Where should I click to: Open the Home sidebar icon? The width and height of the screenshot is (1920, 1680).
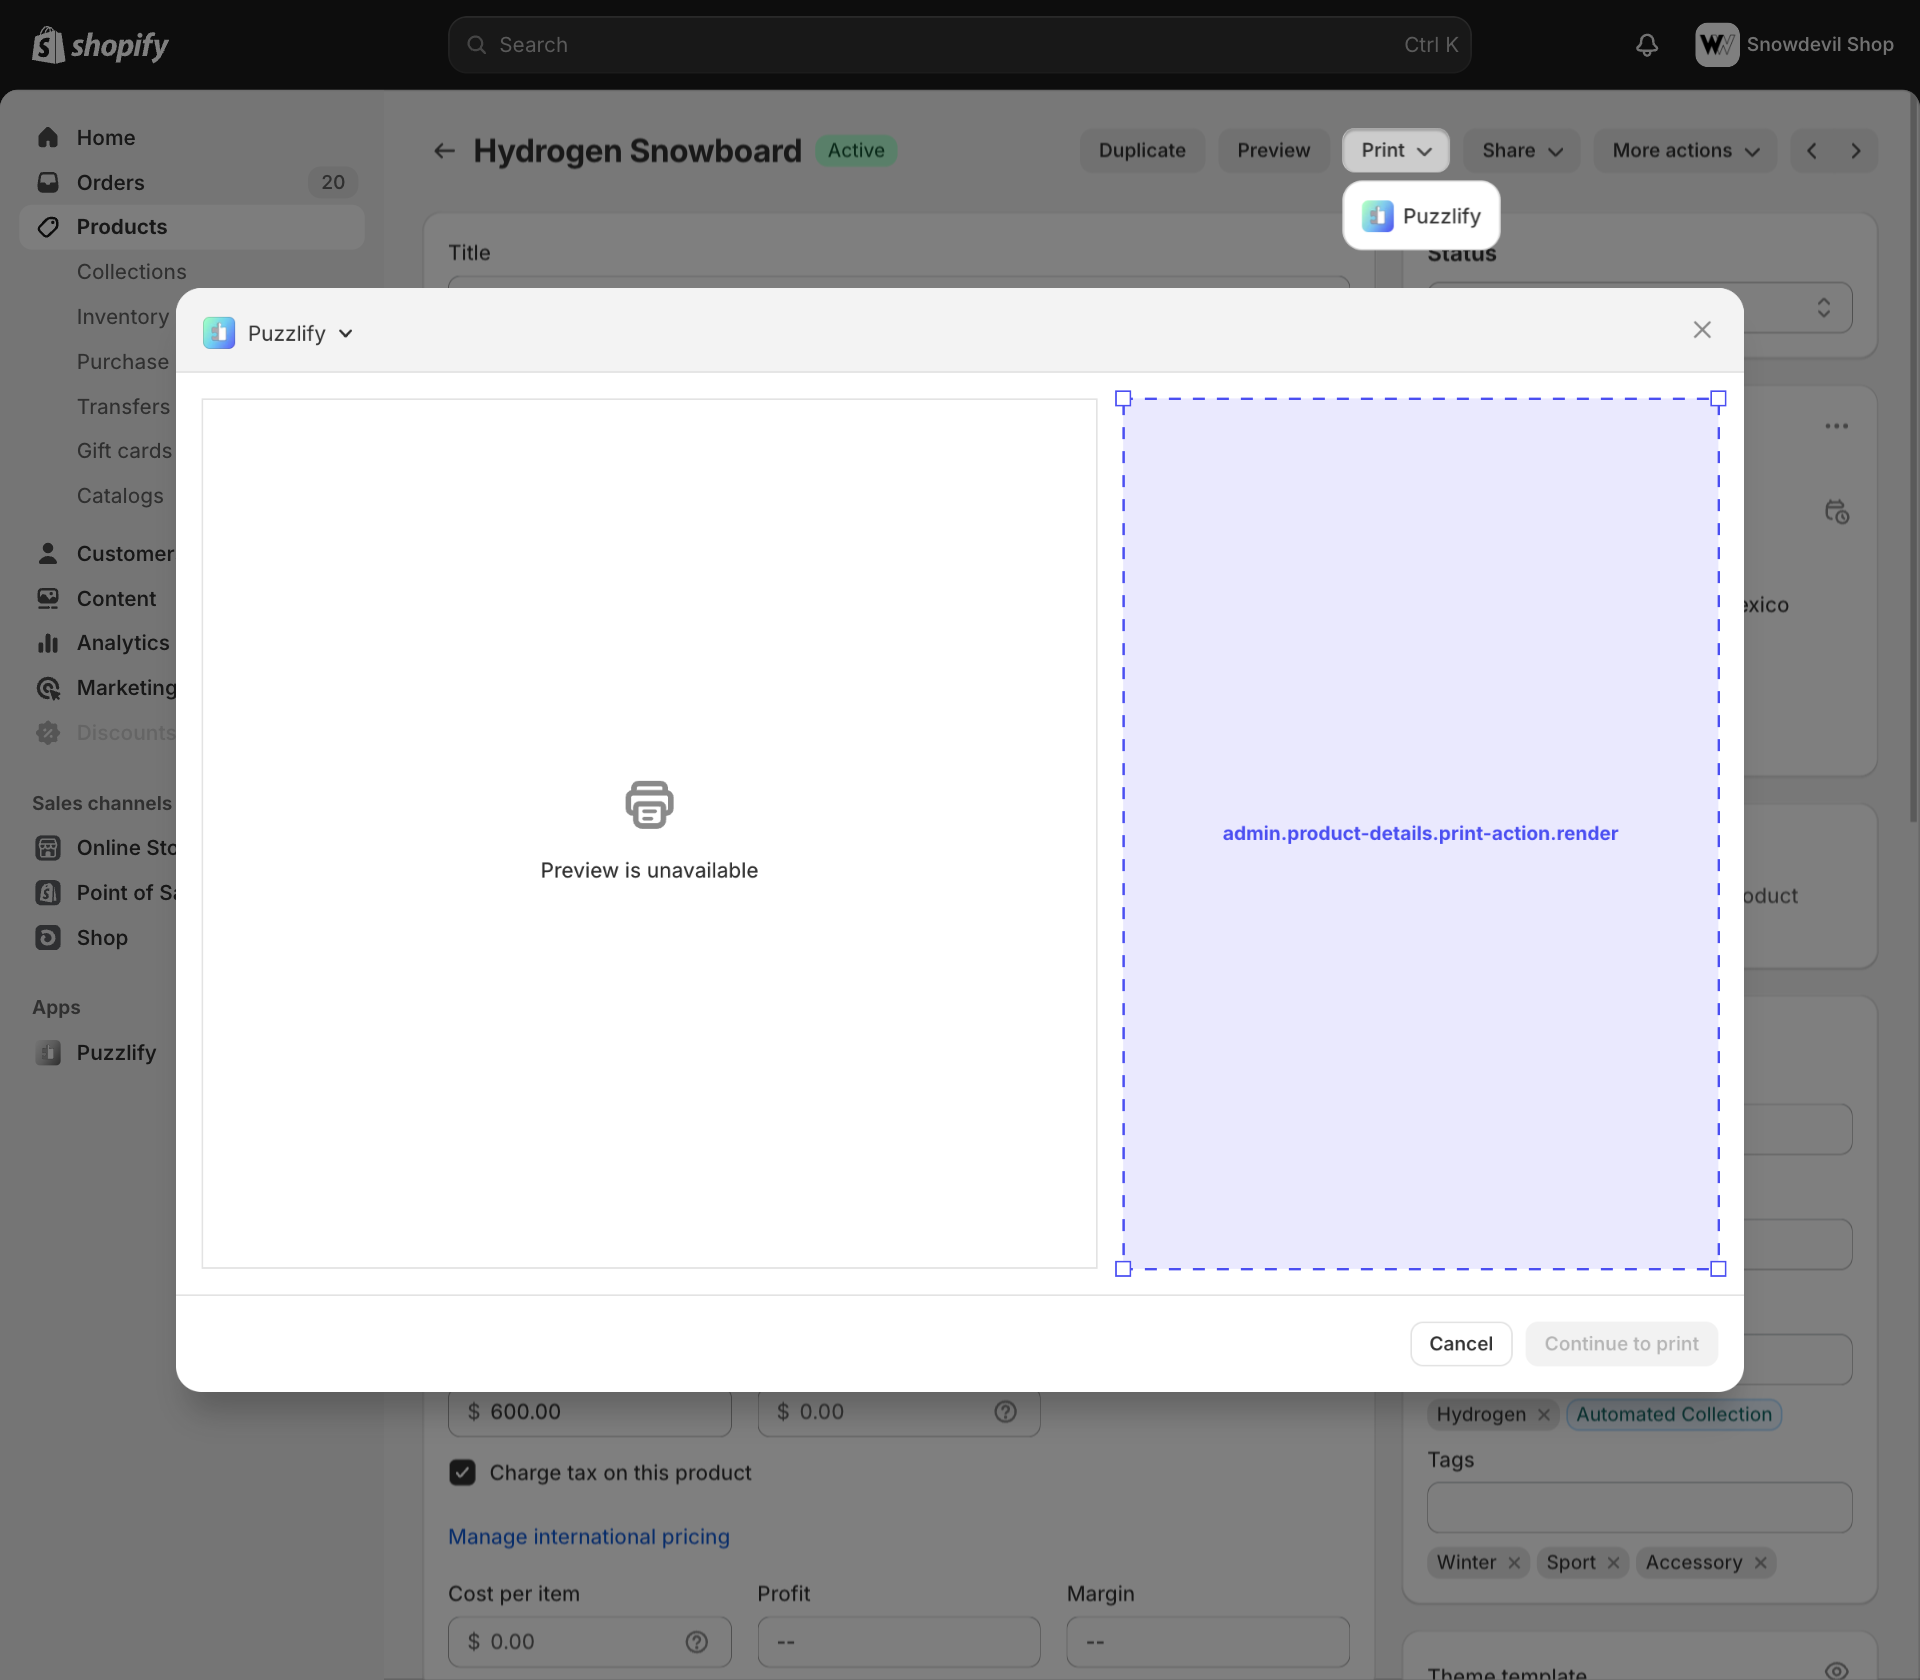pyautogui.click(x=48, y=137)
